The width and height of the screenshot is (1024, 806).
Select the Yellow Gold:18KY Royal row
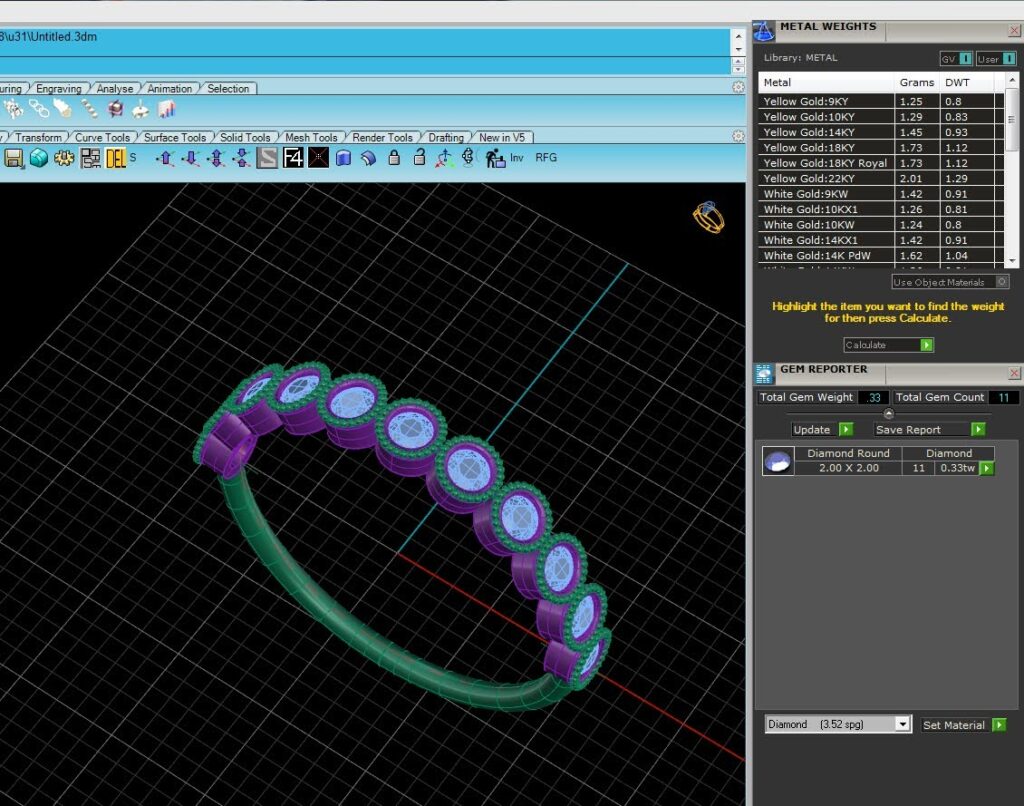click(880, 163)
